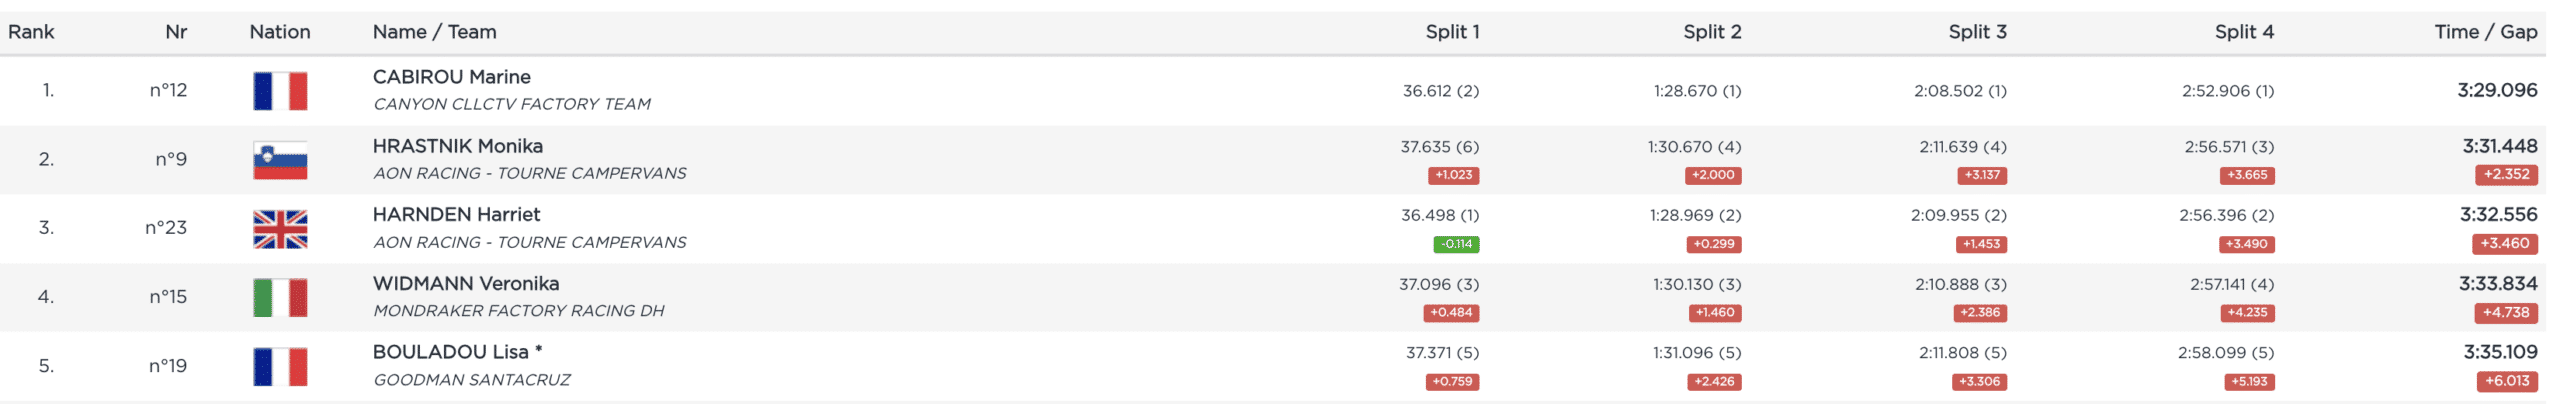2560x404 pixels.
Task: Click CANYON CLLCTV FACTORY TEAM text
Action: pyautogui.click(x=512, y=104)
